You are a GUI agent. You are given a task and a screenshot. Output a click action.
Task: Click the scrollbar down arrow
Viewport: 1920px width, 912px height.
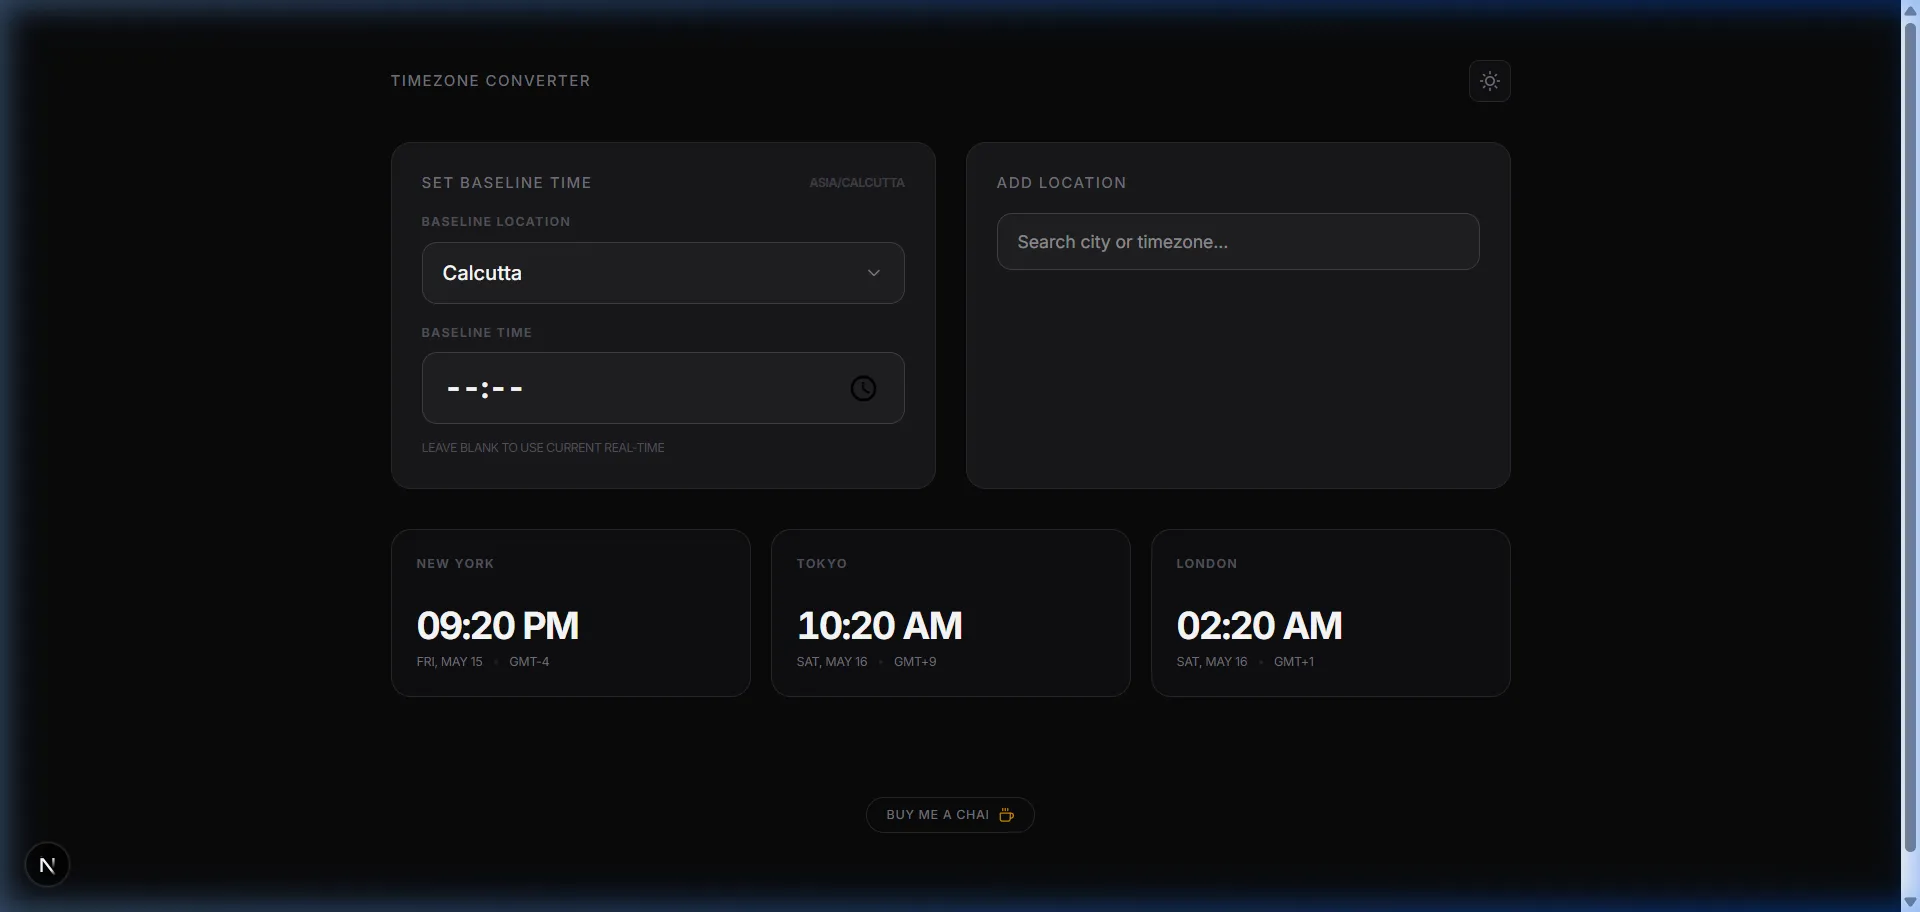pyautogui.click(x=1910, y=903)
